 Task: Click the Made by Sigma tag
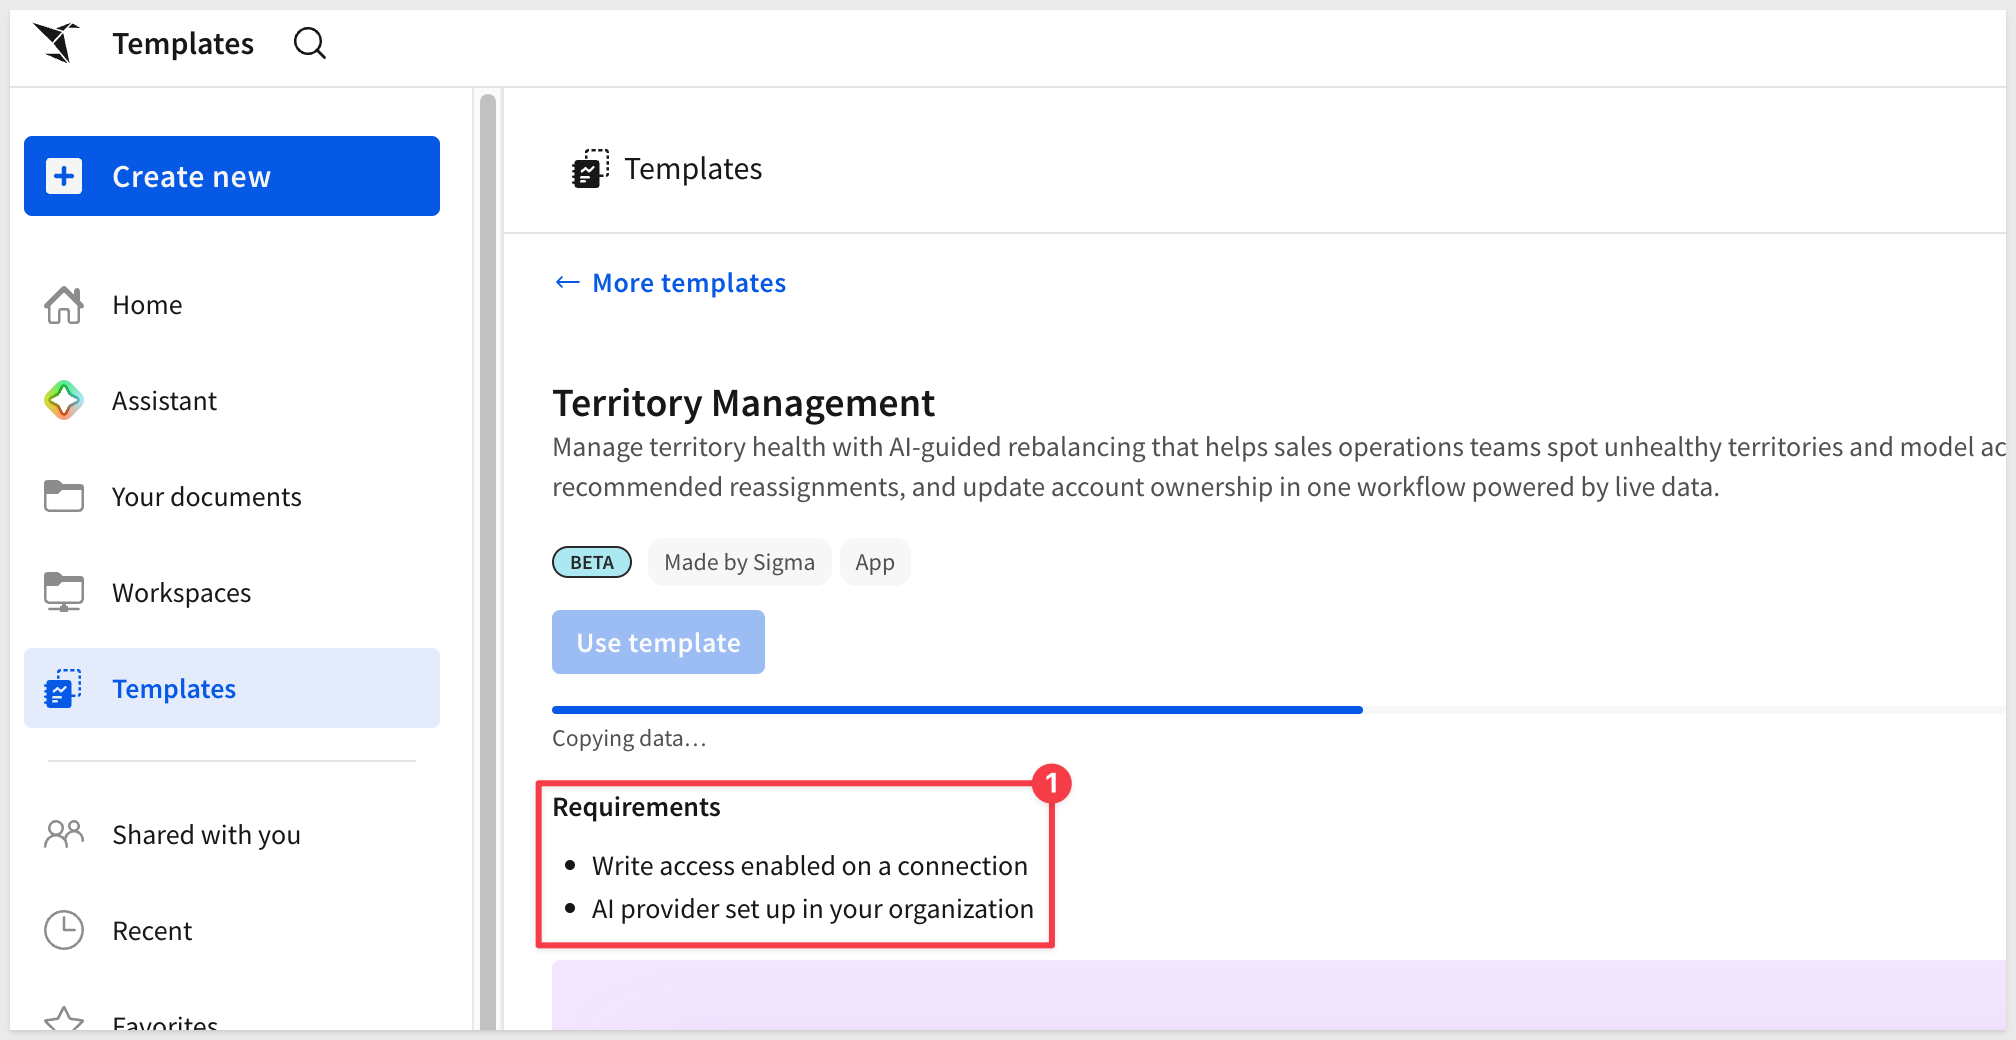click(739, 562)
